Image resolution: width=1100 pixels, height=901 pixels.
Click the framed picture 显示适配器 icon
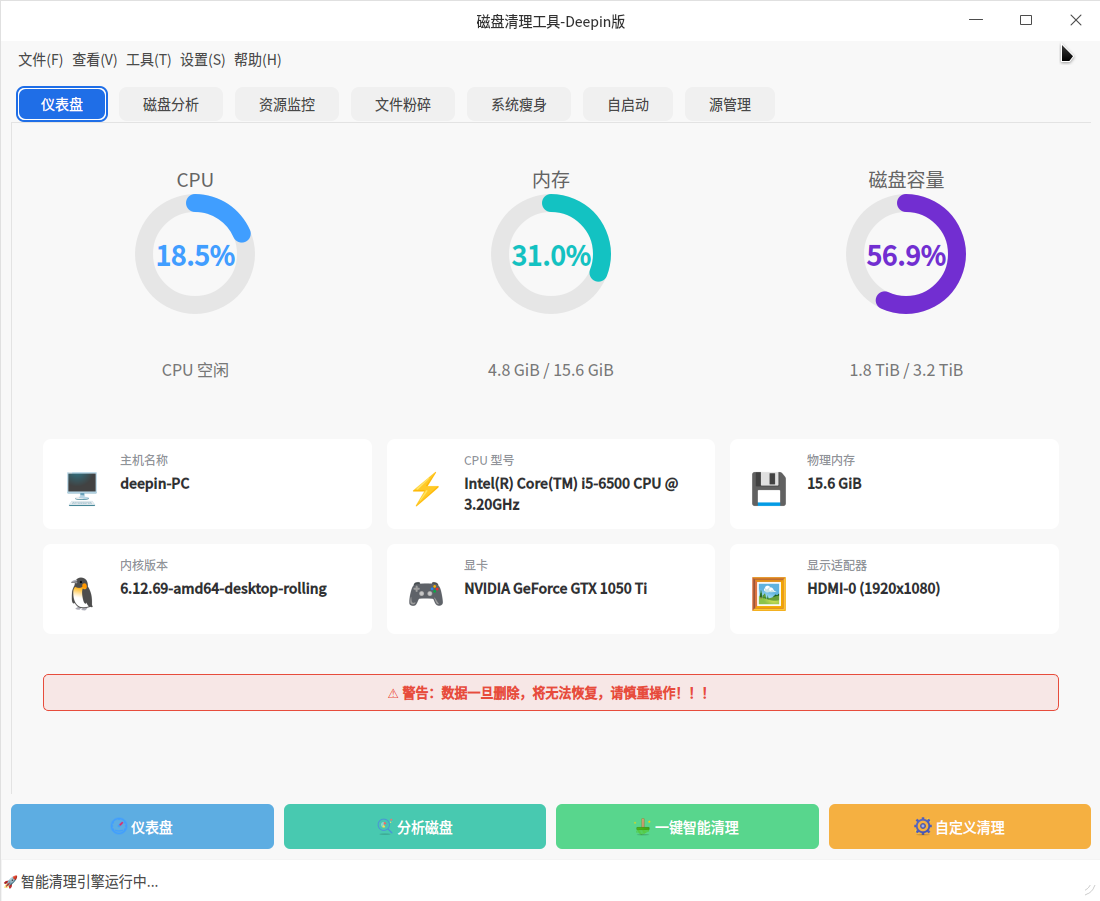click(768, 593)
